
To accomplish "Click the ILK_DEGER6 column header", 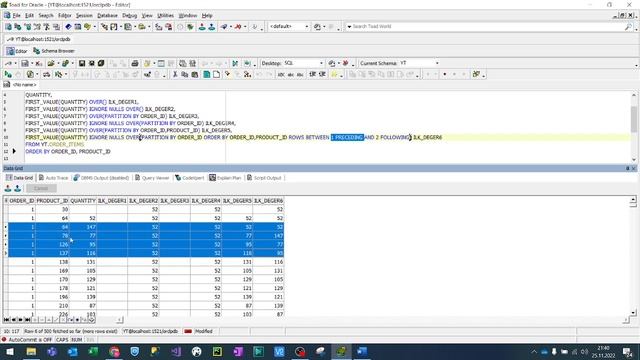I will pyautogui.click(x=268, y=201).
